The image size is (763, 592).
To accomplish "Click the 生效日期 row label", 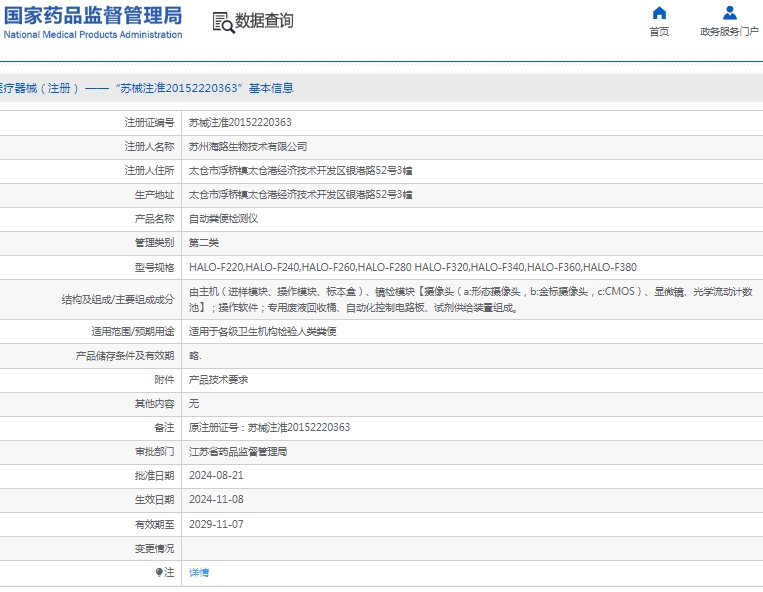I will [154, 500].
